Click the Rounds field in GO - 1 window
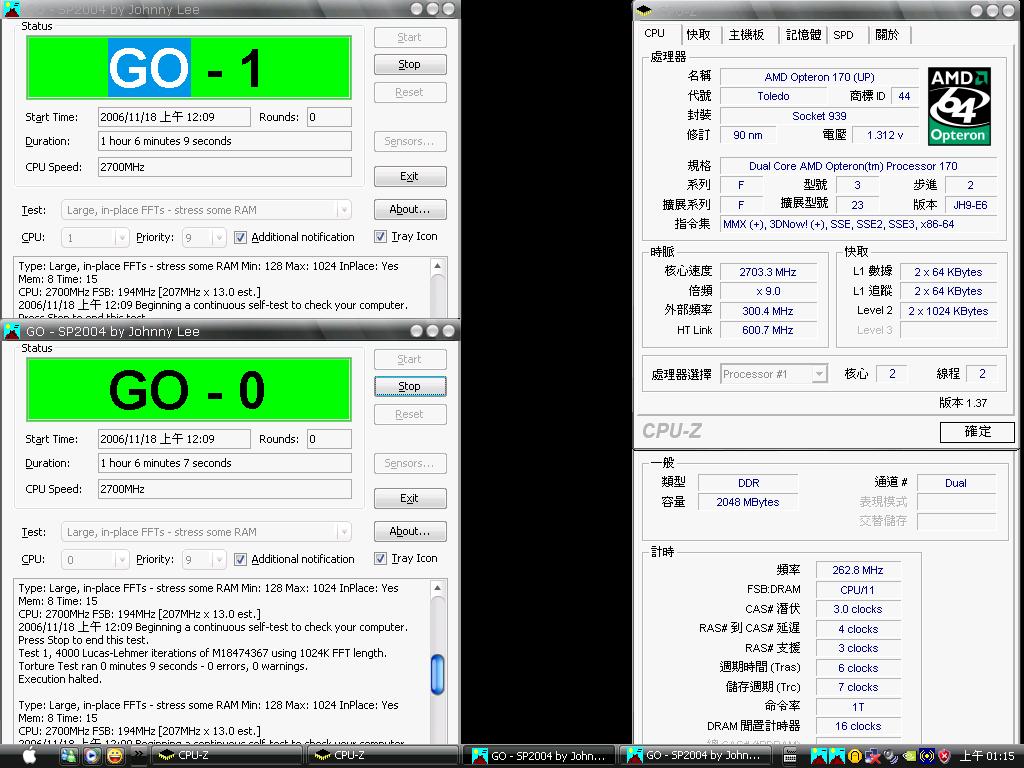This screenshot has width=1024, height=768. pyautogui.click(x=329, y=117)
